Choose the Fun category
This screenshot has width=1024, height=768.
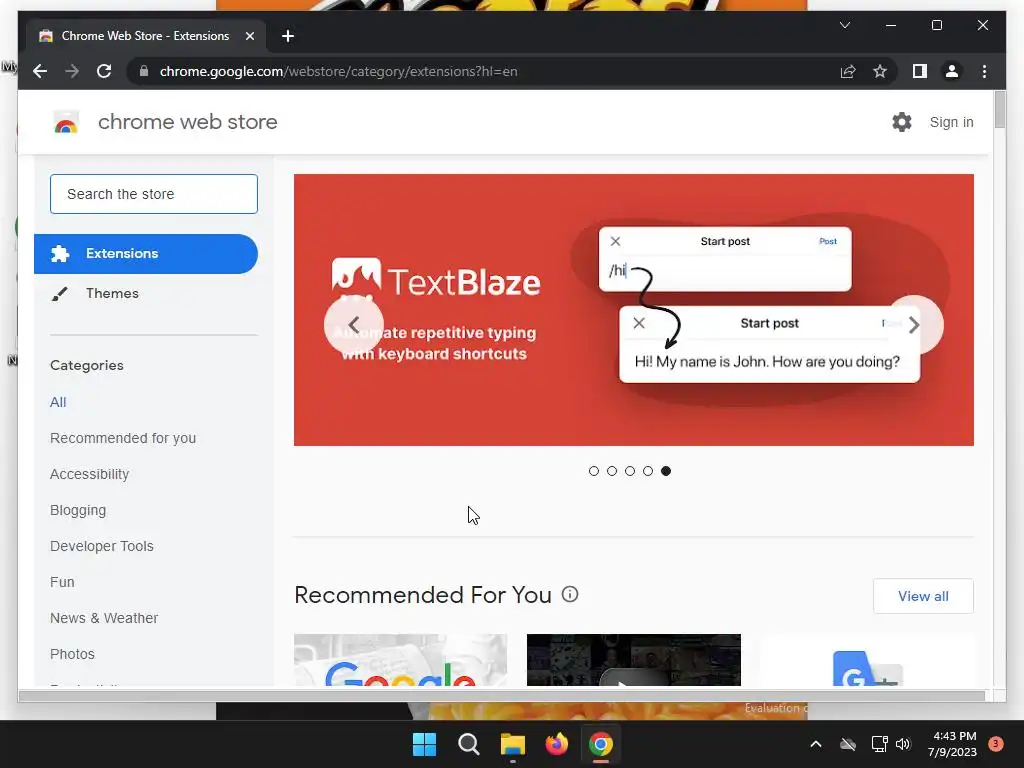pos(62,582)
